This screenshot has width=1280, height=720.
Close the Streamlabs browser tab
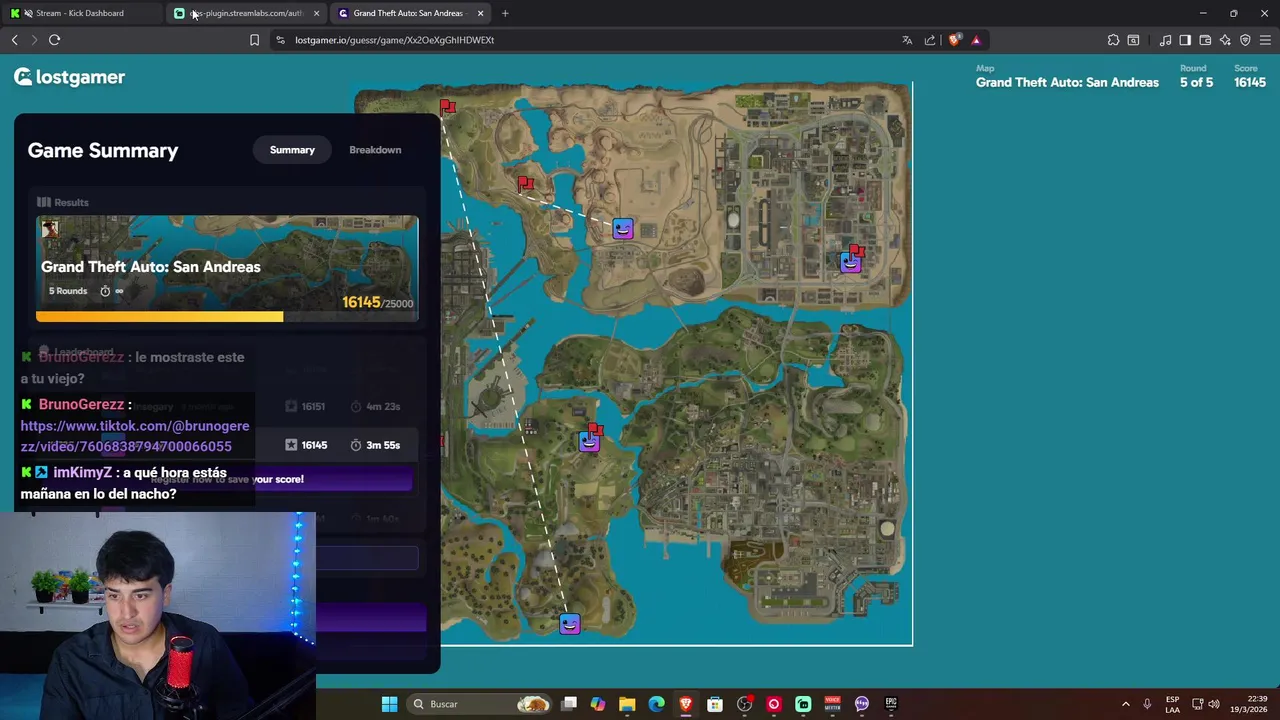click(x=317, y=13)
